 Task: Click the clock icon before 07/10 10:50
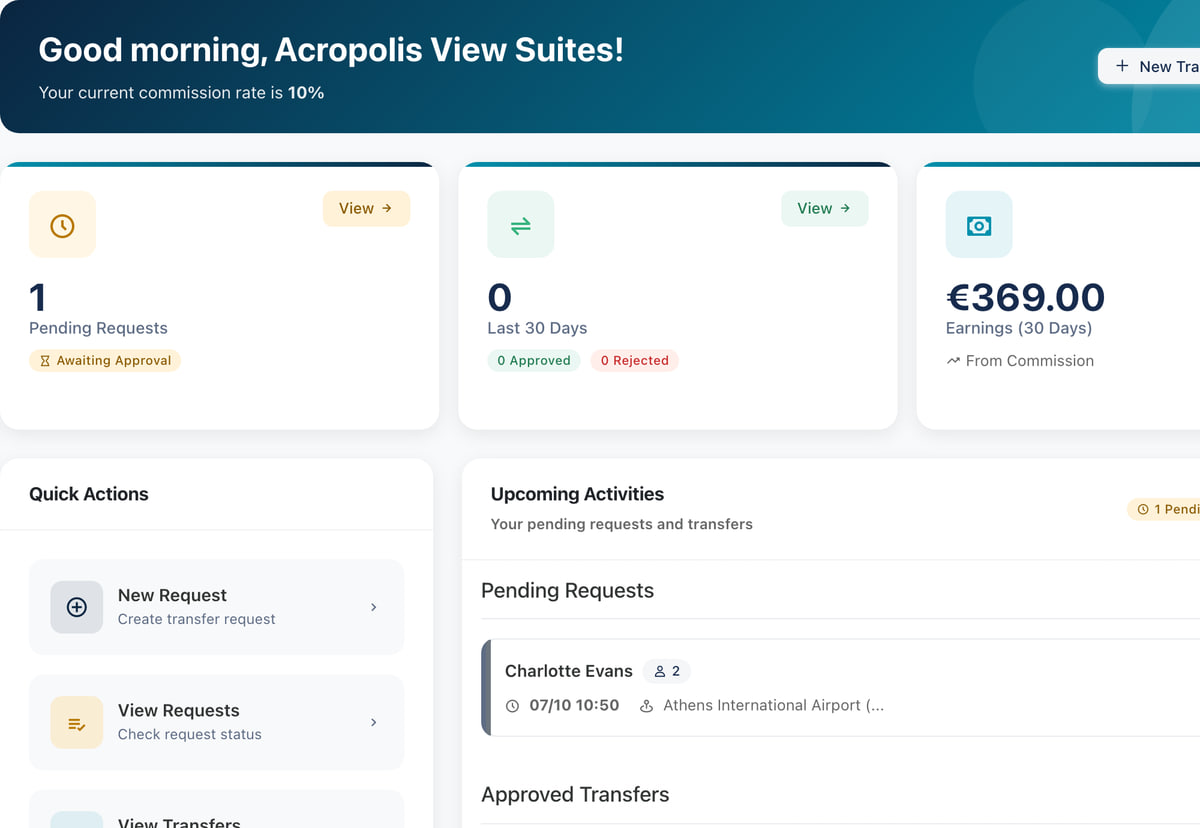tap(513, 706)
